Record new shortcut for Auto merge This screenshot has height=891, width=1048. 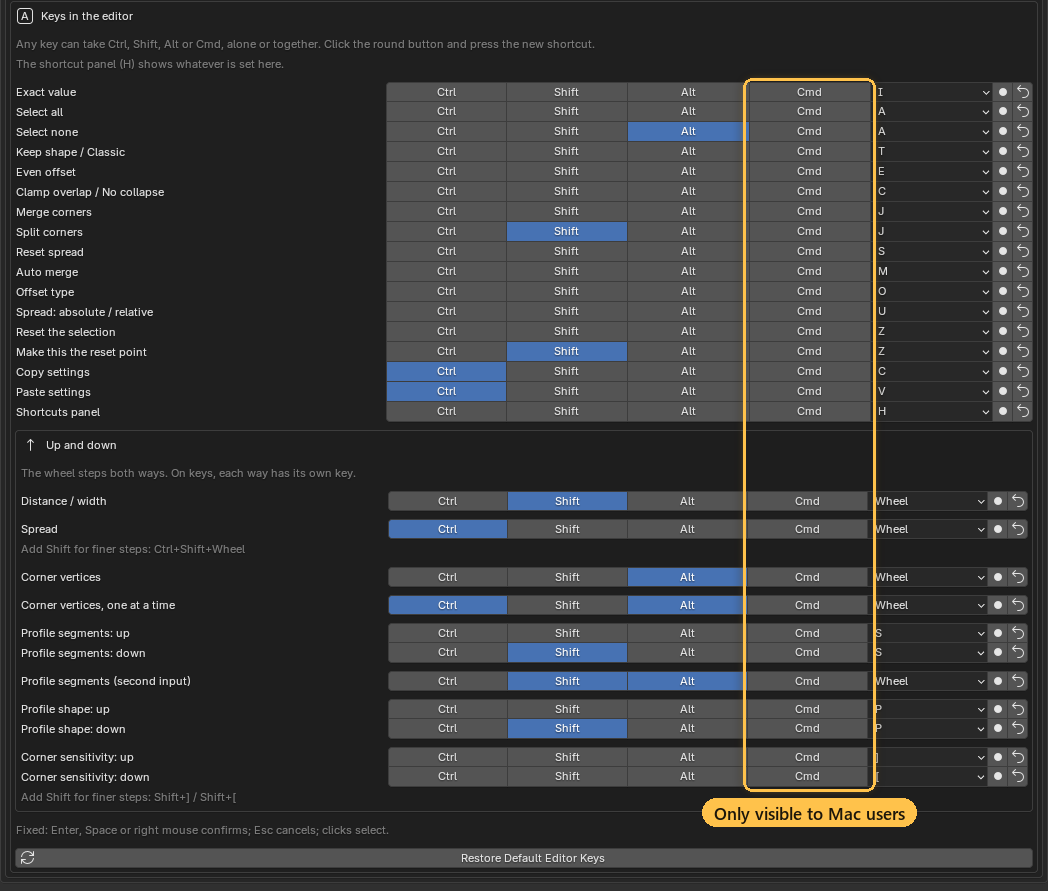point(1003,271)
